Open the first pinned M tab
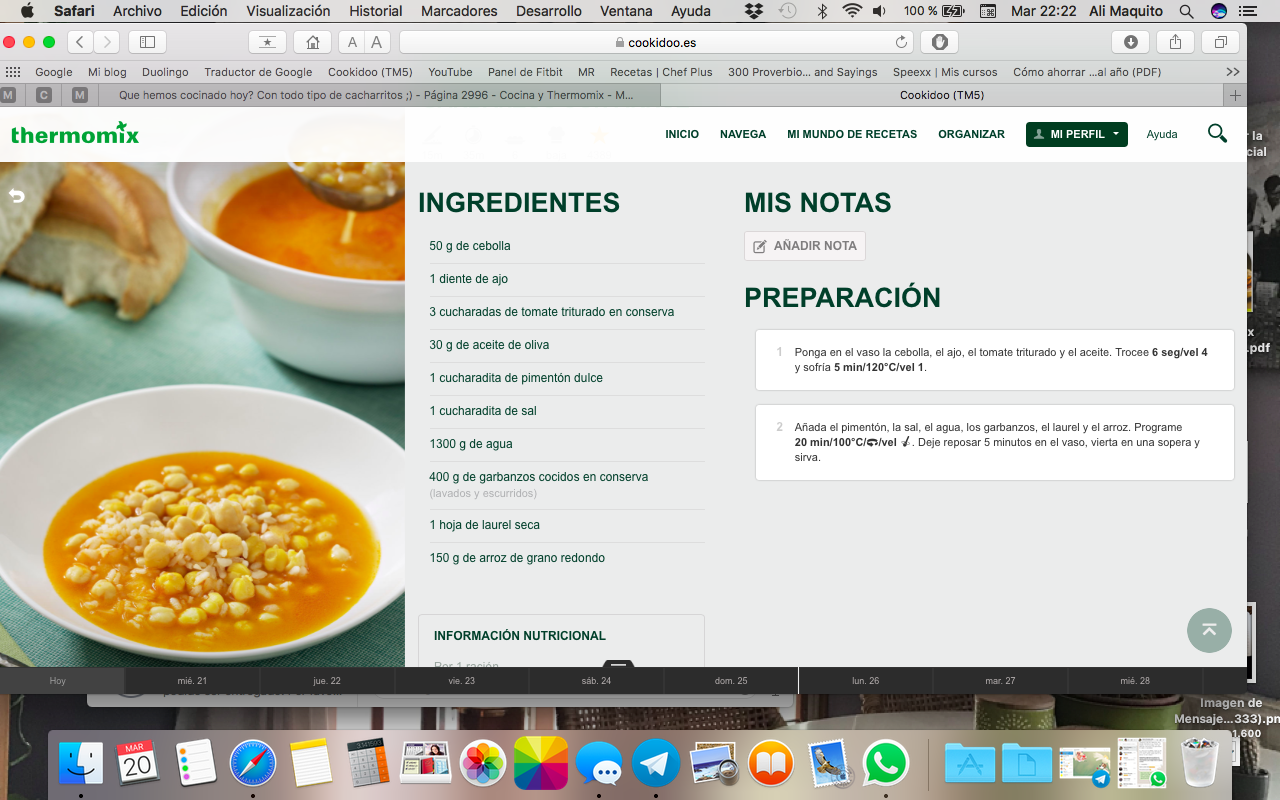This screenshot has width=1280, height=800. 9,95
